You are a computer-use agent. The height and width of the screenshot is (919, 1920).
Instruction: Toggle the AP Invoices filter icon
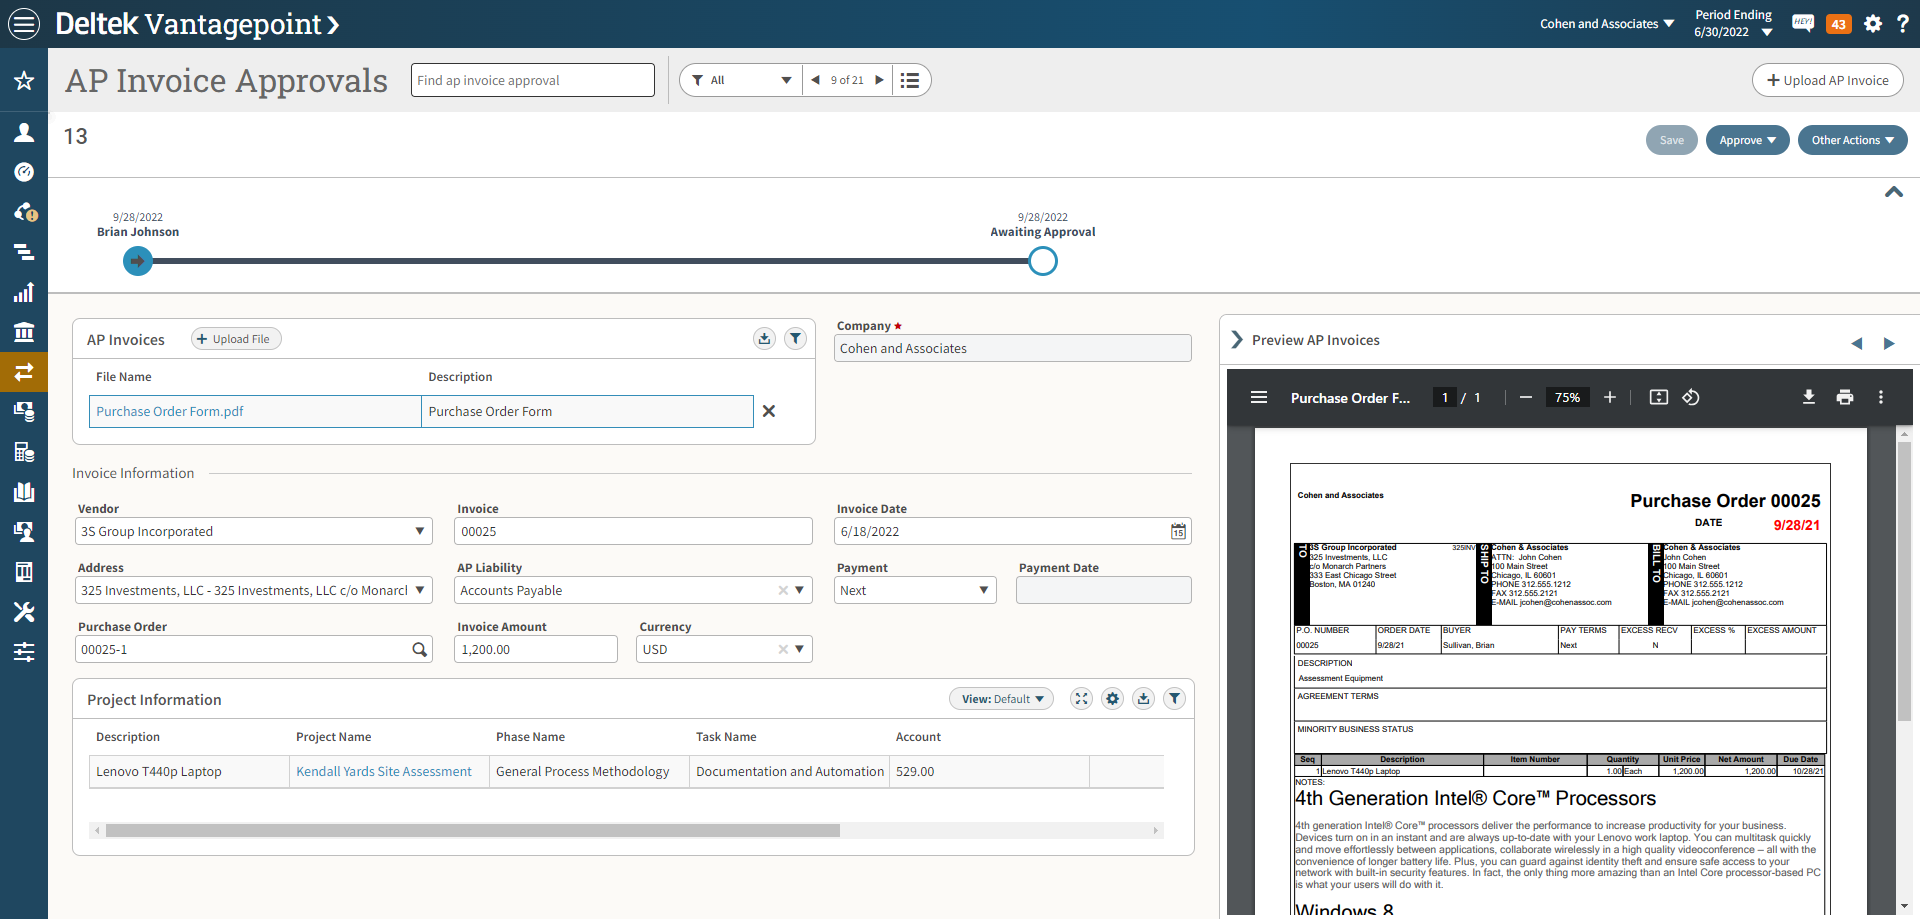(x=795, y=339)
